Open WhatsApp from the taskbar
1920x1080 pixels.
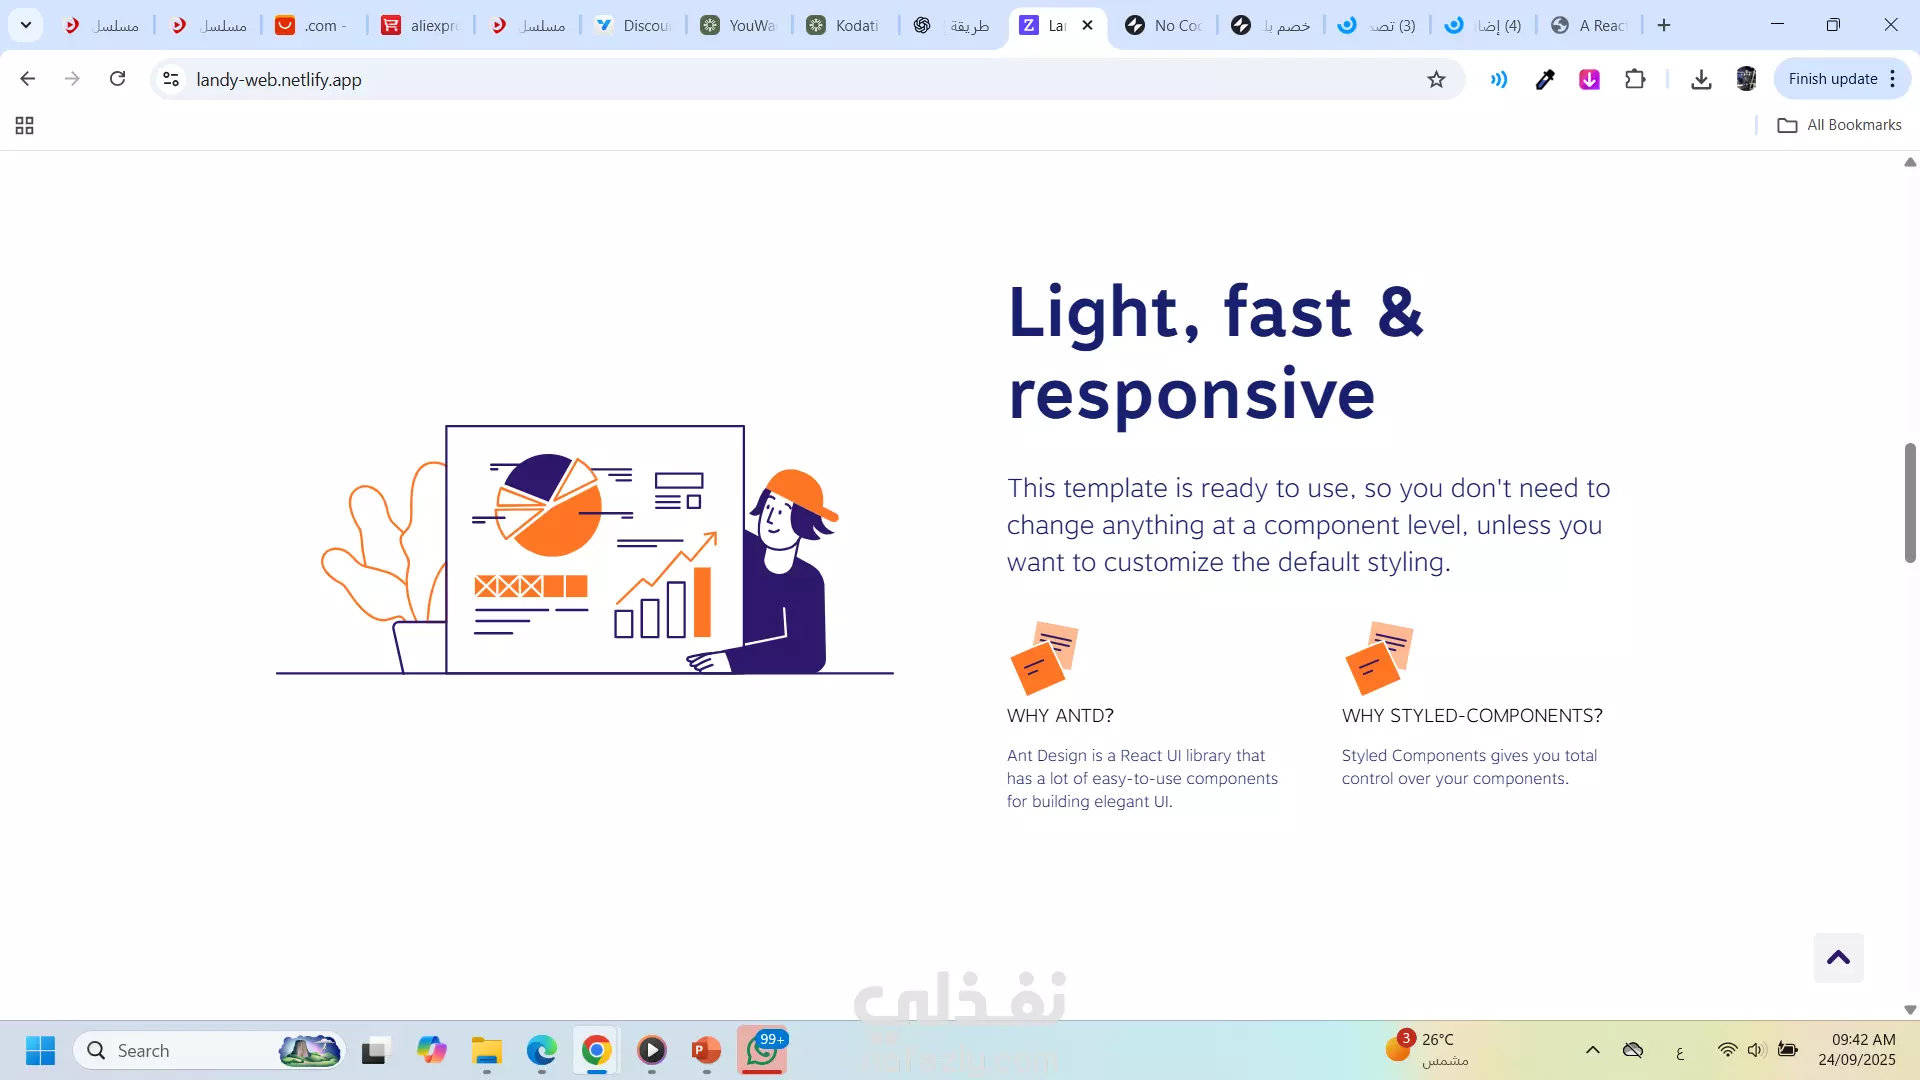click(762, 1050)
